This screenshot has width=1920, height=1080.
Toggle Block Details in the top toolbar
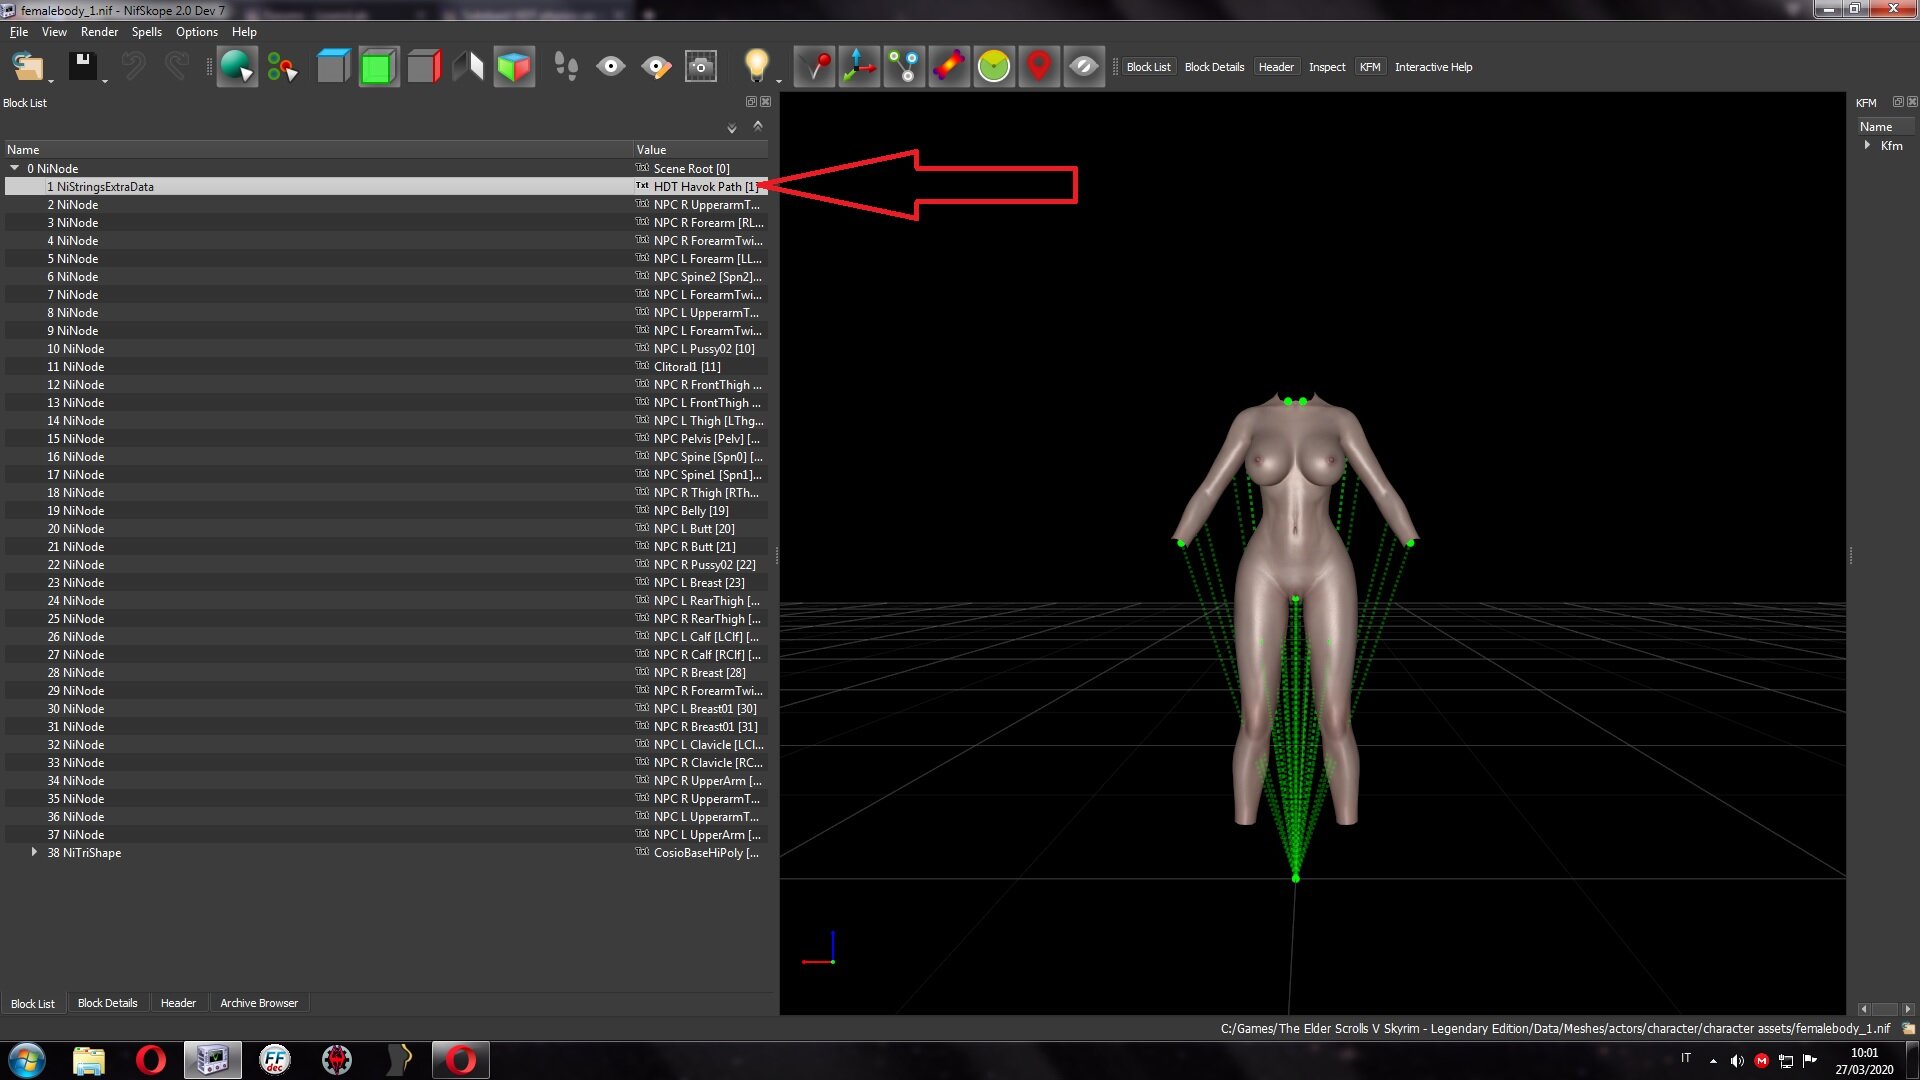point(1214,67)
